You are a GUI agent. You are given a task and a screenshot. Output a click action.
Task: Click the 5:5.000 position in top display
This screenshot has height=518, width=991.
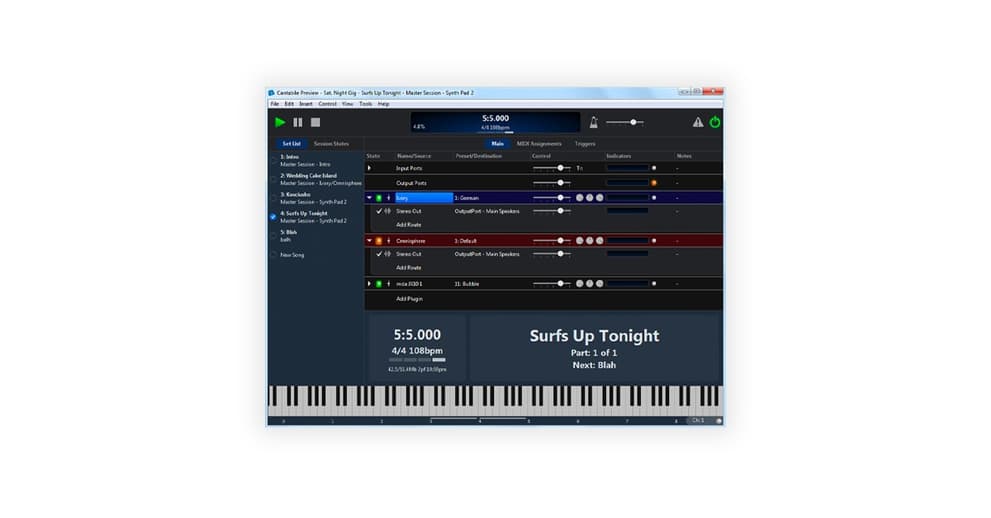tap(496, 118)
